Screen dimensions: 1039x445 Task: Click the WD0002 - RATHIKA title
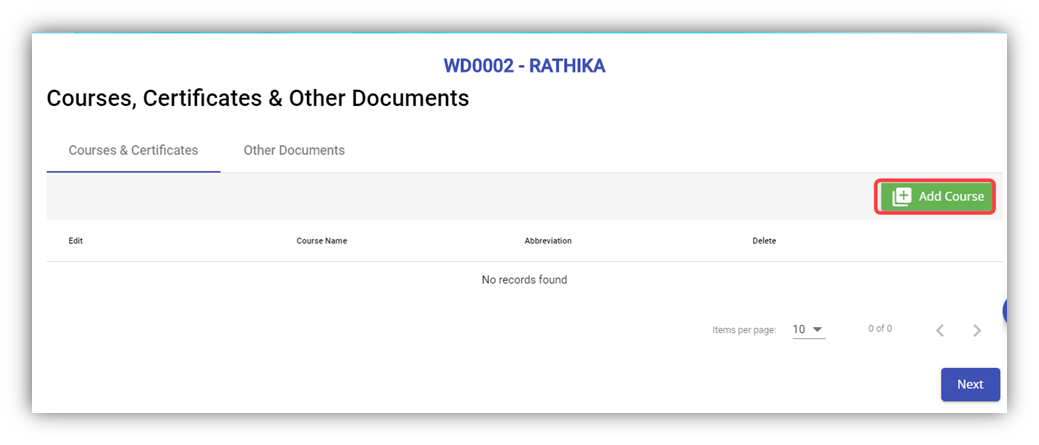coord(524,66)
